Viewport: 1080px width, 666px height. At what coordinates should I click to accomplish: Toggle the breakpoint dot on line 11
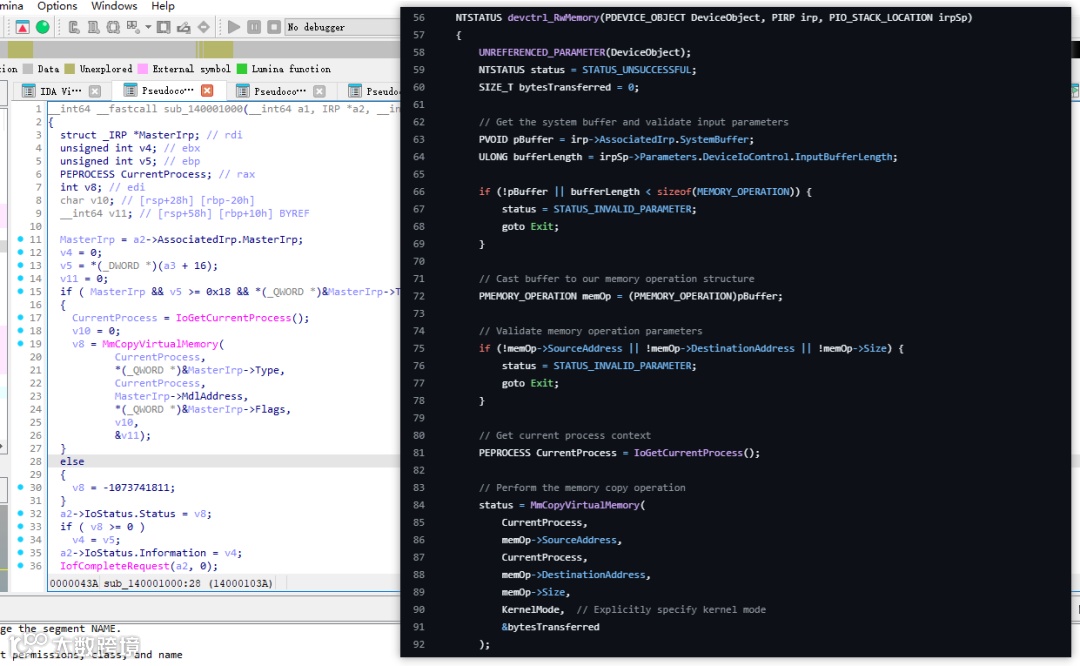pyautogui.click(x=21, y=239)
